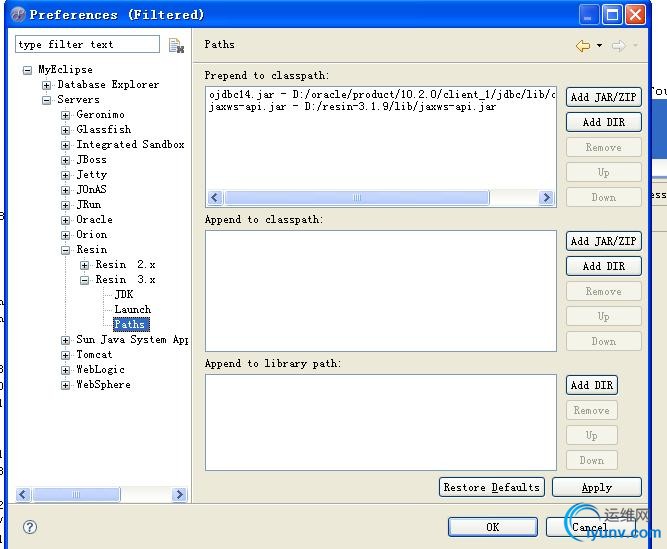Select Launch under Resin 3.x
667x549 pixels.
coord(133,309)
